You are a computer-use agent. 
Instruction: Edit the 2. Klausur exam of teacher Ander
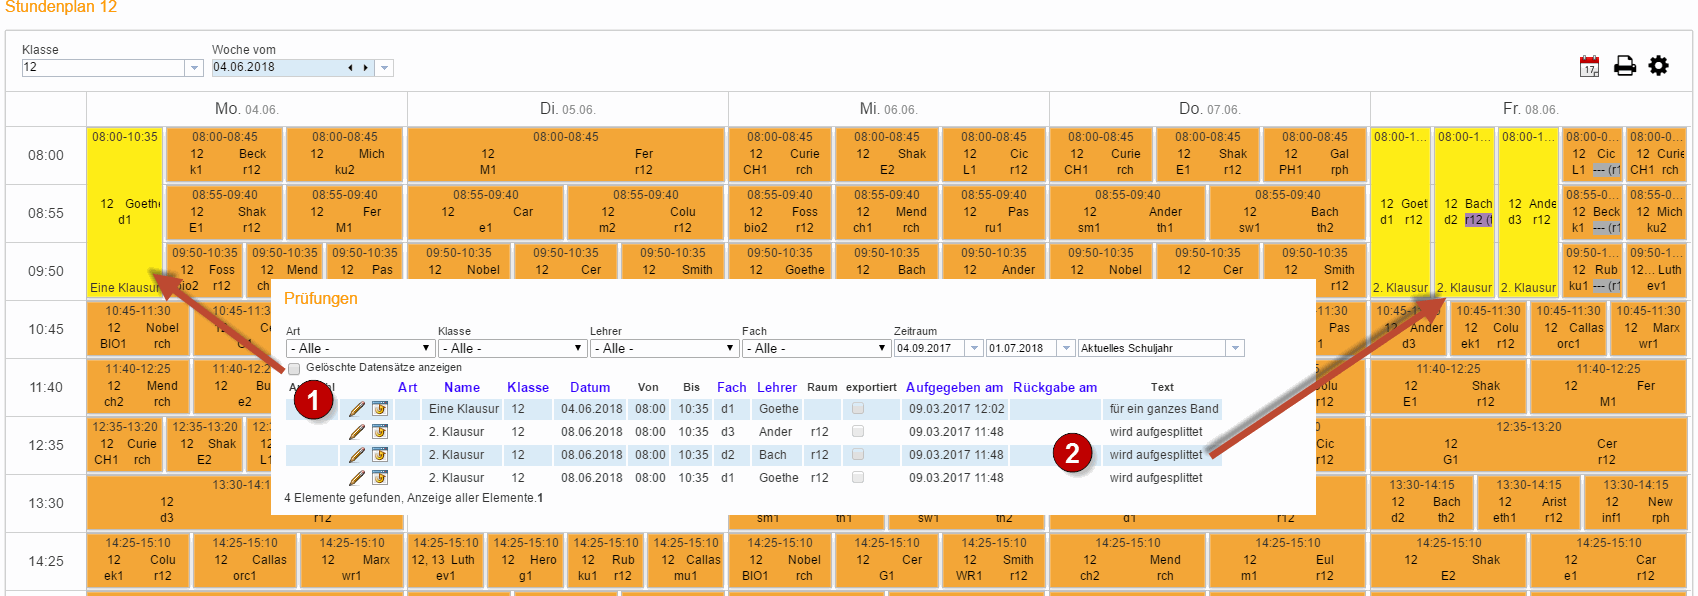(x=357, y=432)
